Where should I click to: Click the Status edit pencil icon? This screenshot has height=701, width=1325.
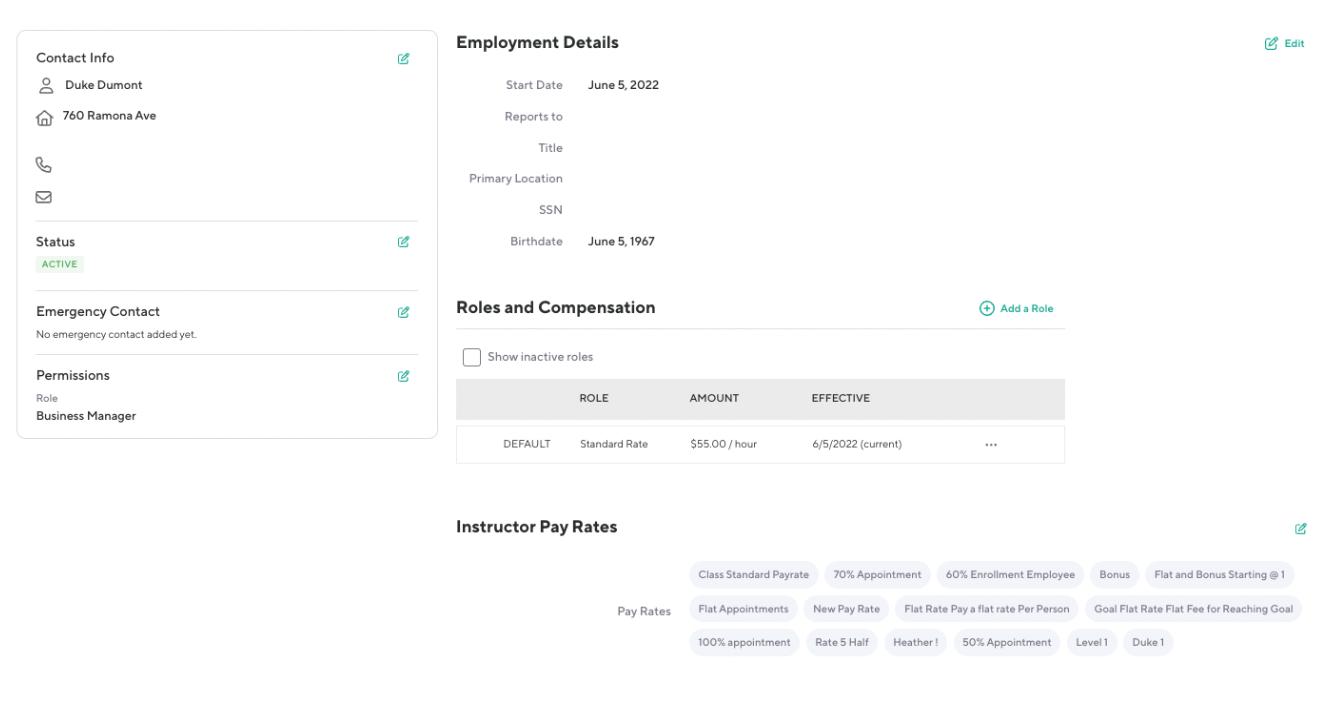(403, 242)
